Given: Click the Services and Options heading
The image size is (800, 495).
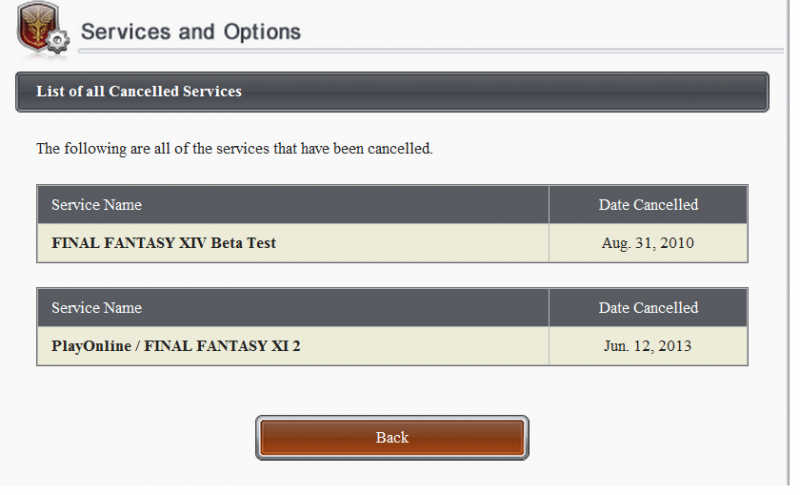Looking at the screenshot, I should tap(191, 32).
